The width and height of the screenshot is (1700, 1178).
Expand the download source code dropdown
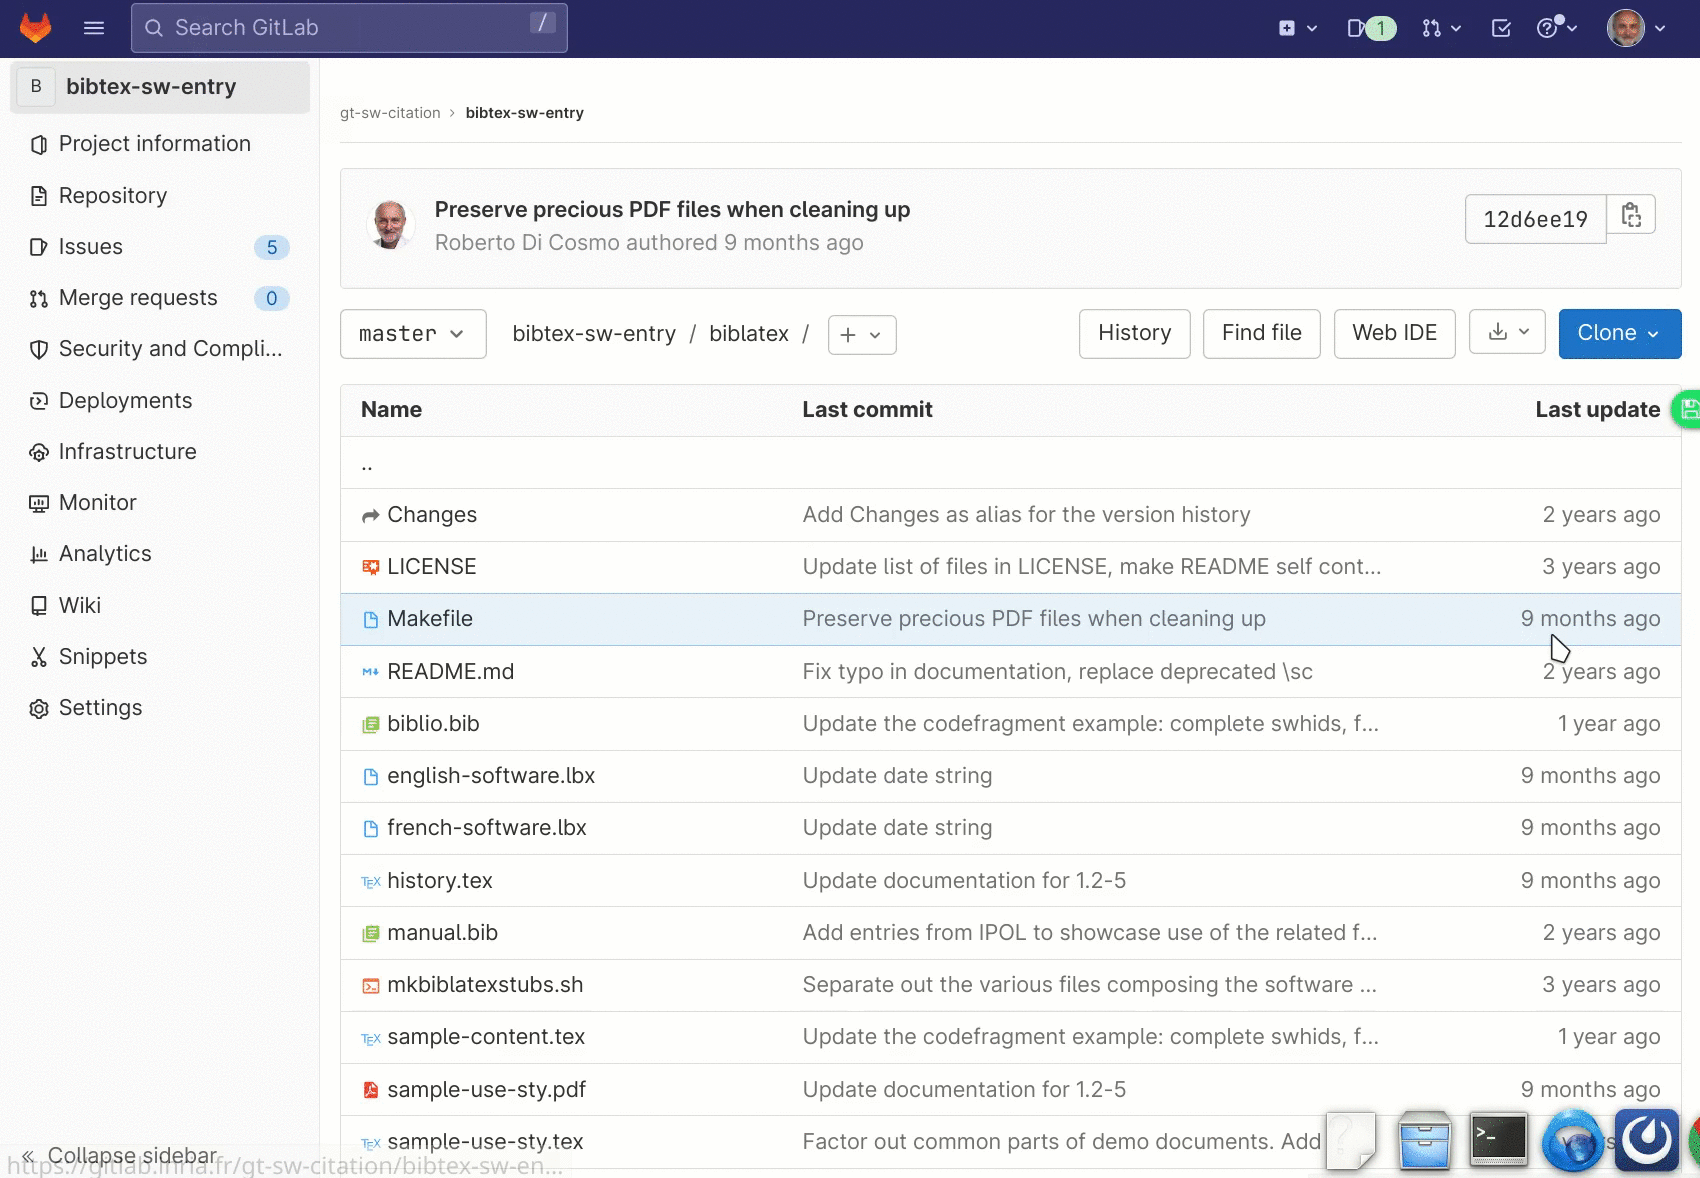(x=1507, y=332)
